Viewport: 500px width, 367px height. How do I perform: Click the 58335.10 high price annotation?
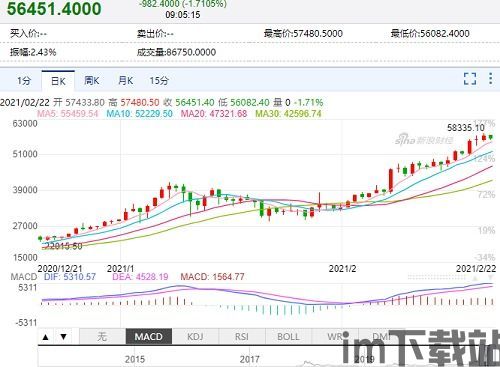coord(466,128)
